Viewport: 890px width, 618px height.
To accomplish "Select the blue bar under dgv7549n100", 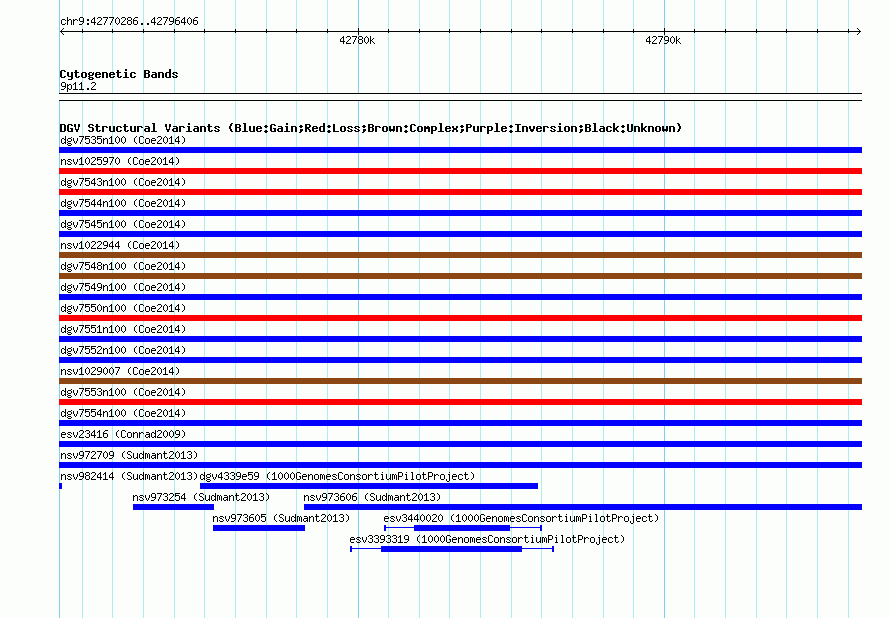I will pyautogui.click(x=460, y=297).
